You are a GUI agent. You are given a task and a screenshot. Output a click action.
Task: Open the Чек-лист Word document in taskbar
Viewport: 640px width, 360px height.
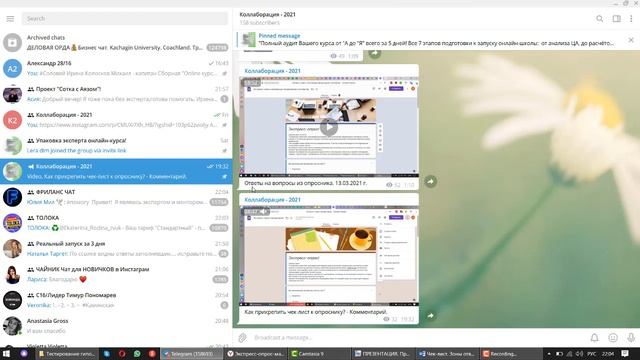tap(447, 353)
